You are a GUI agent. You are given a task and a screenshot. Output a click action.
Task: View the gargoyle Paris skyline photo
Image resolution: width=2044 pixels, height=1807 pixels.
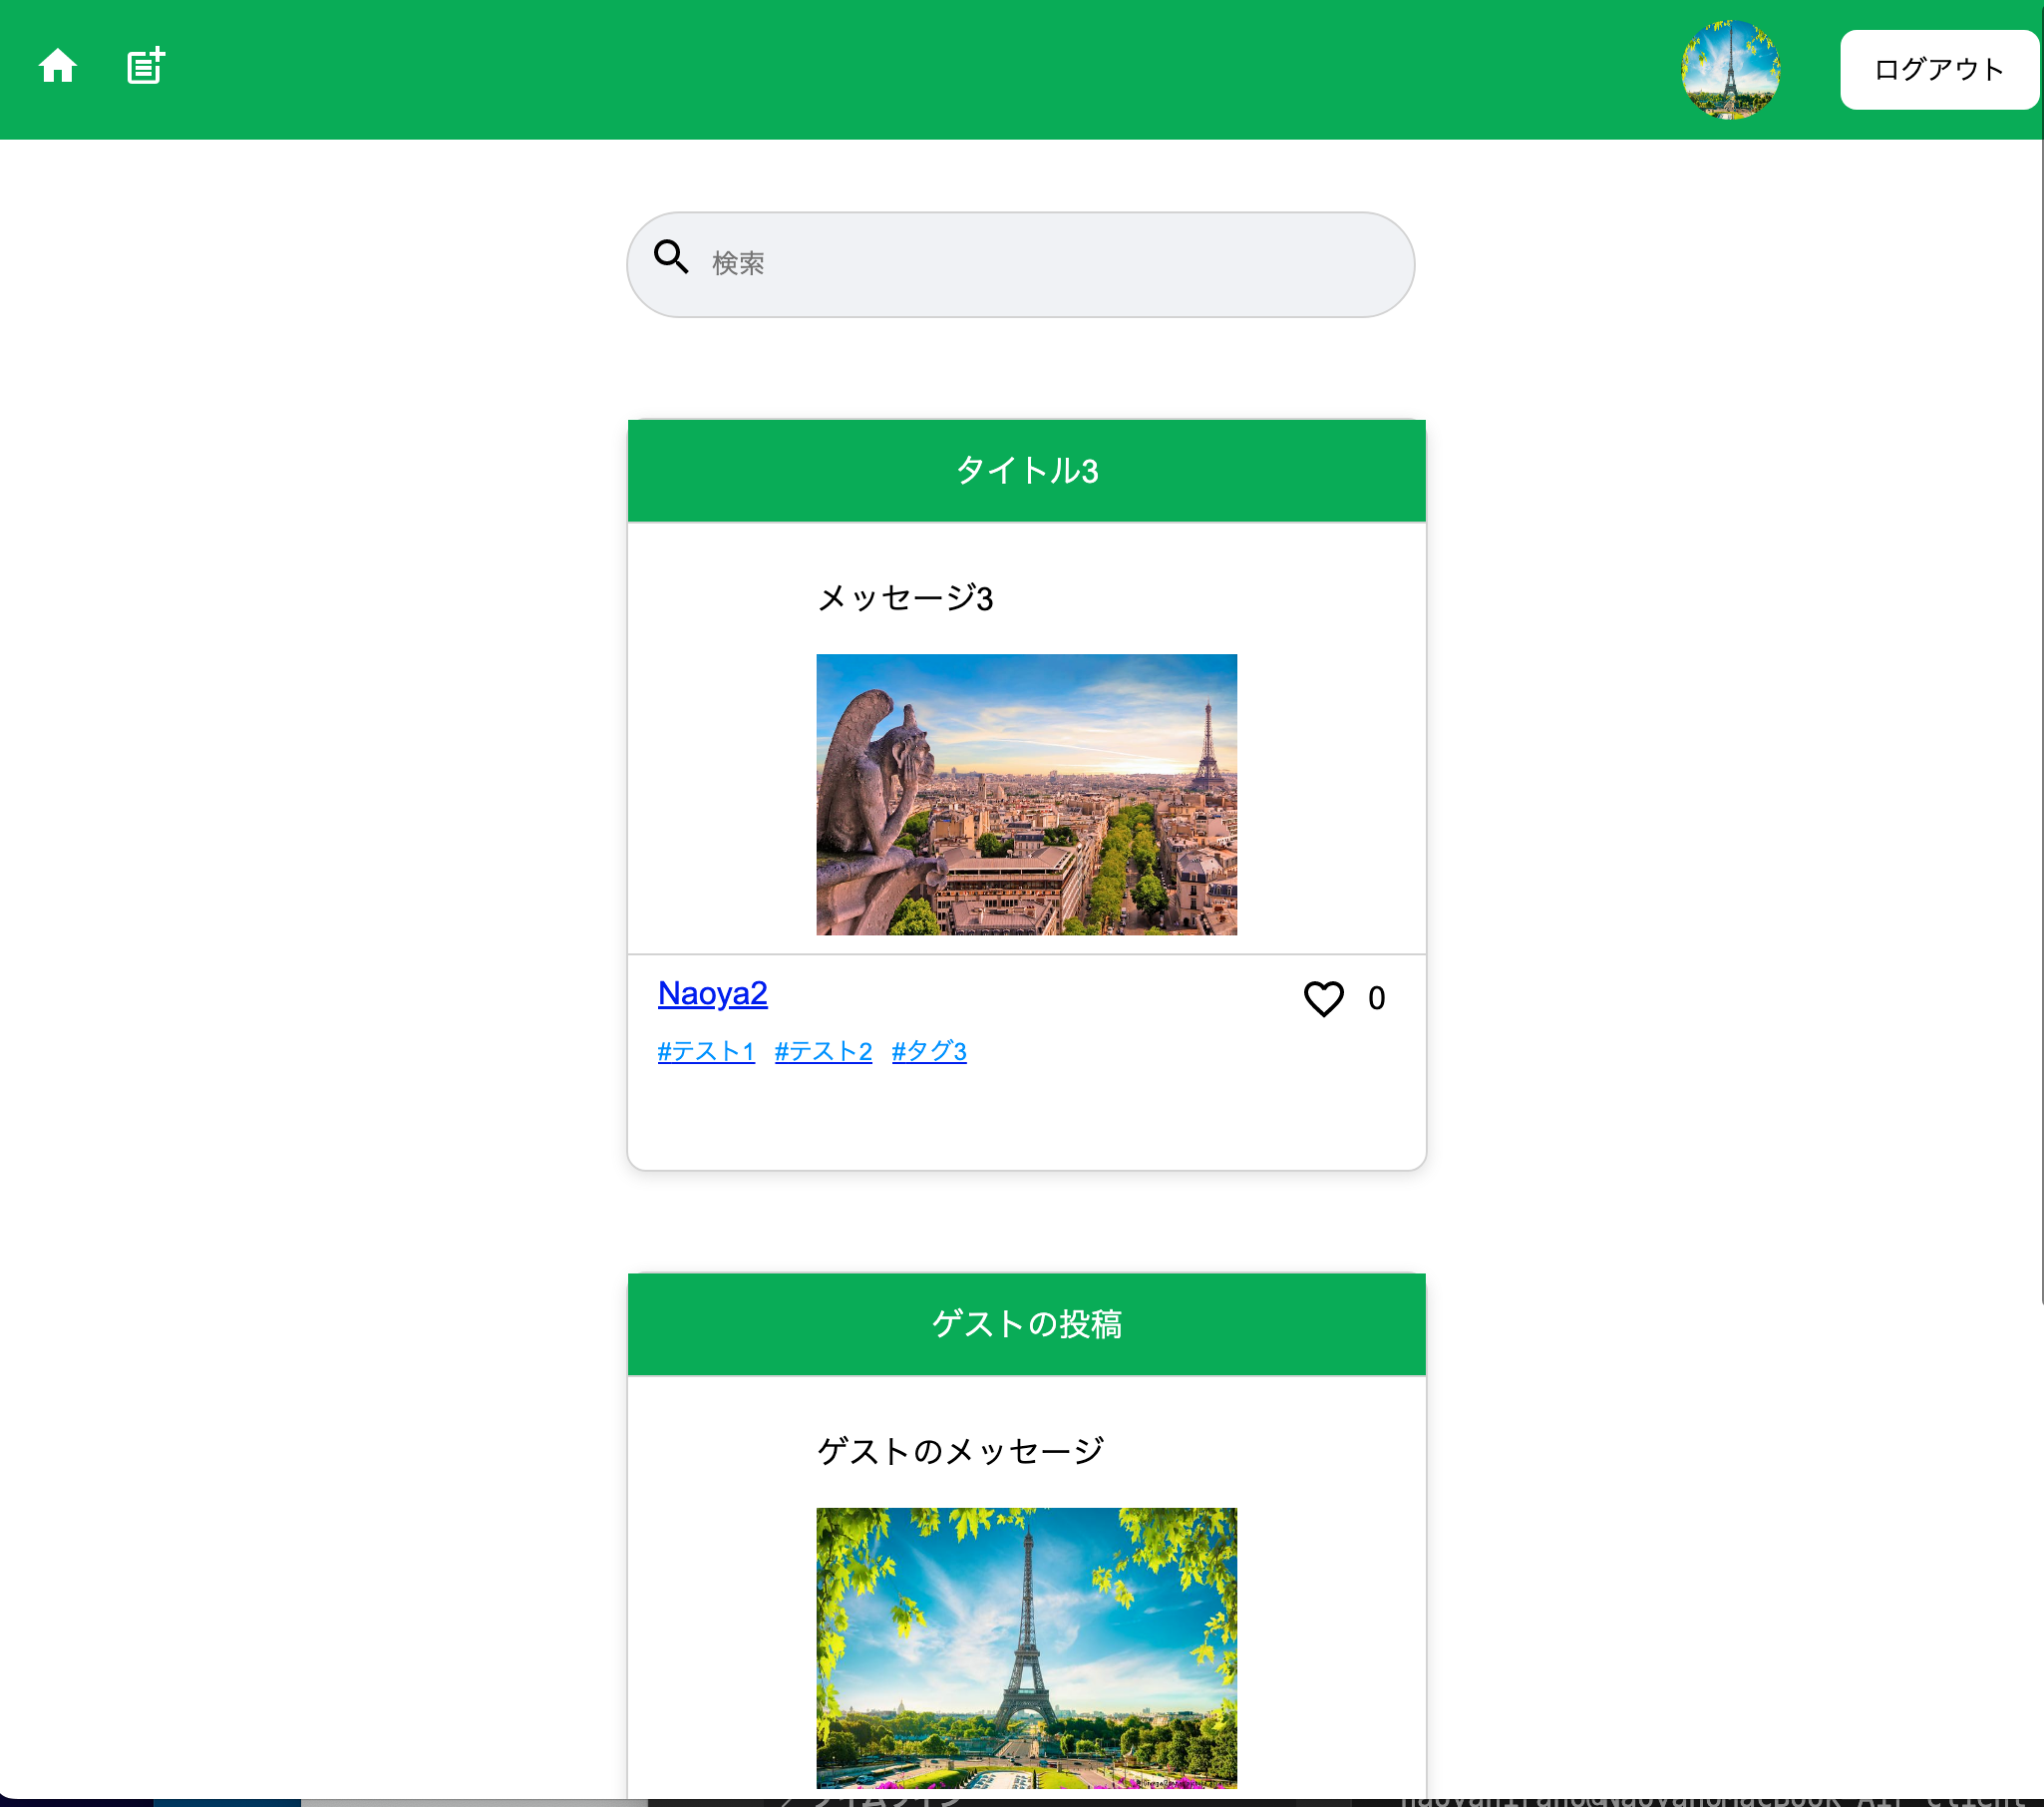[x=1026, y=794]
